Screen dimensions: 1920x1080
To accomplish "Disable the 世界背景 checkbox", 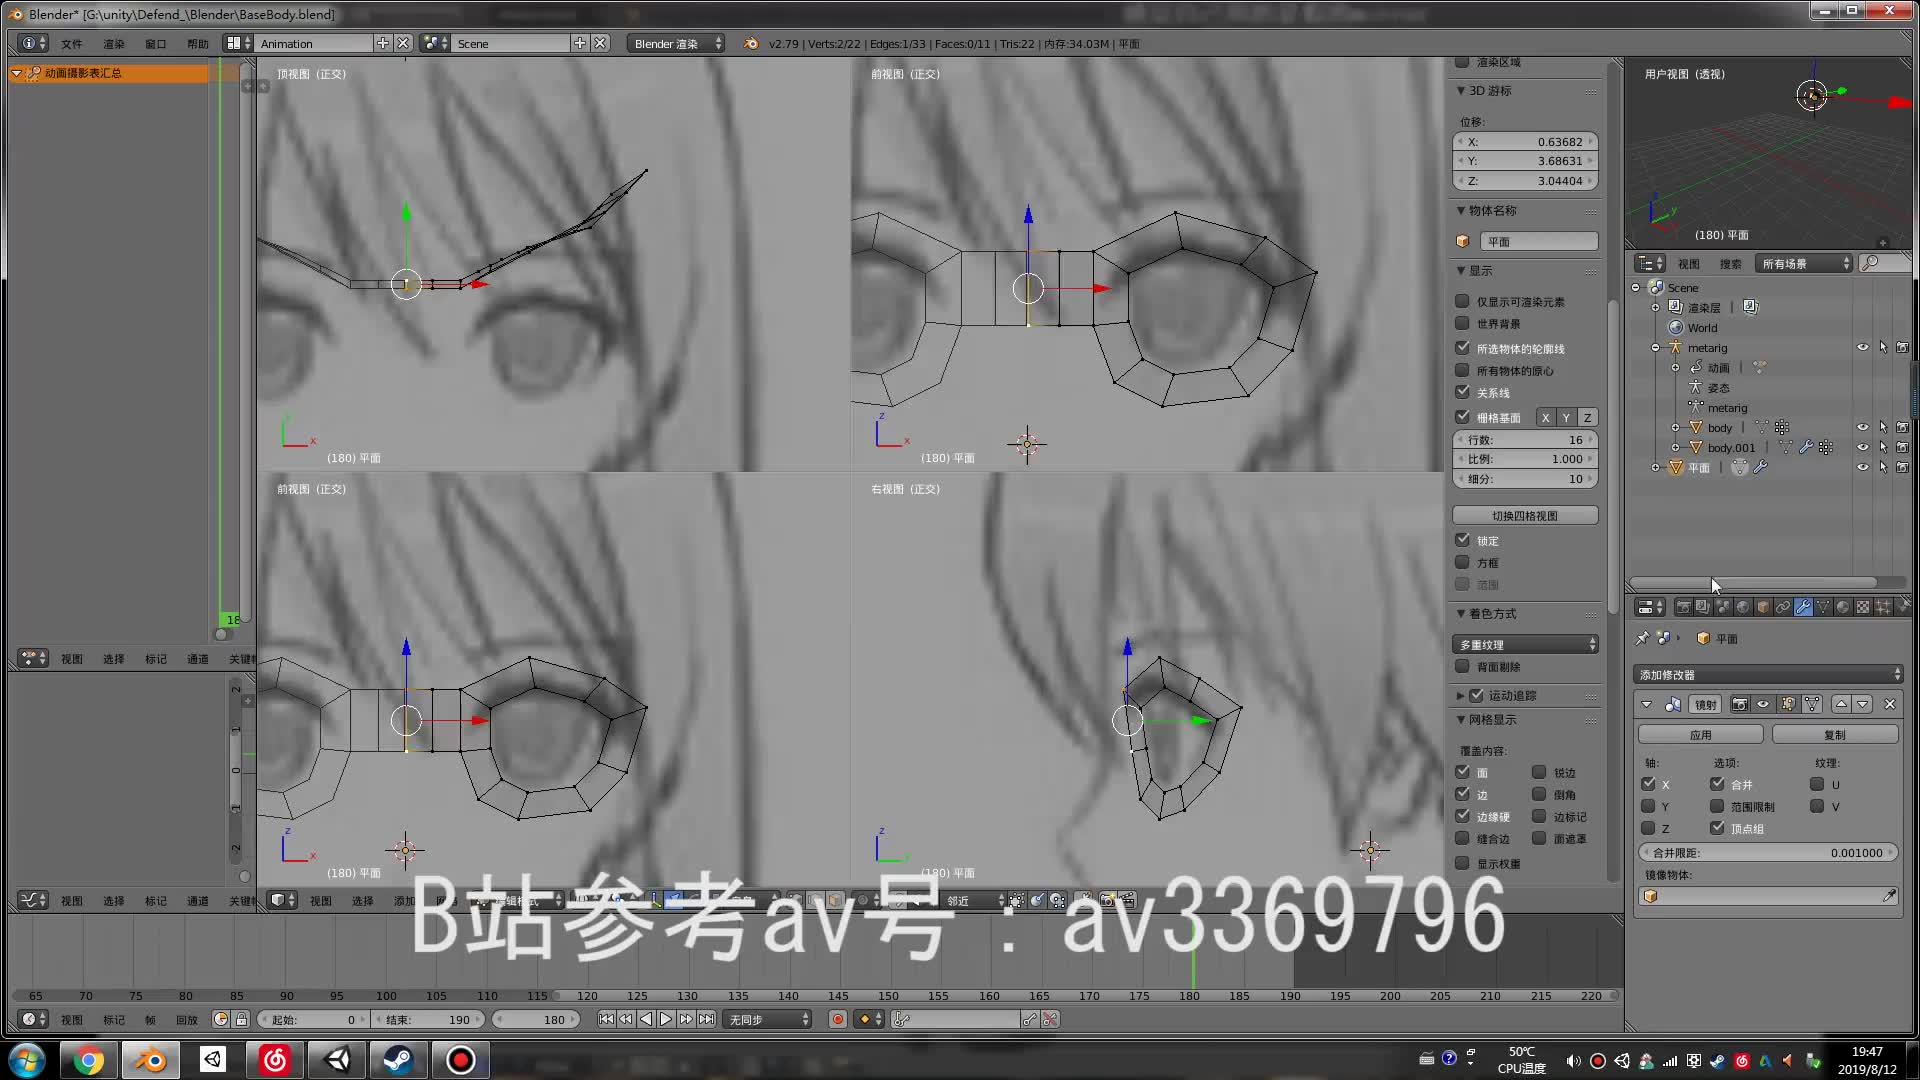I will (1462, 323).
